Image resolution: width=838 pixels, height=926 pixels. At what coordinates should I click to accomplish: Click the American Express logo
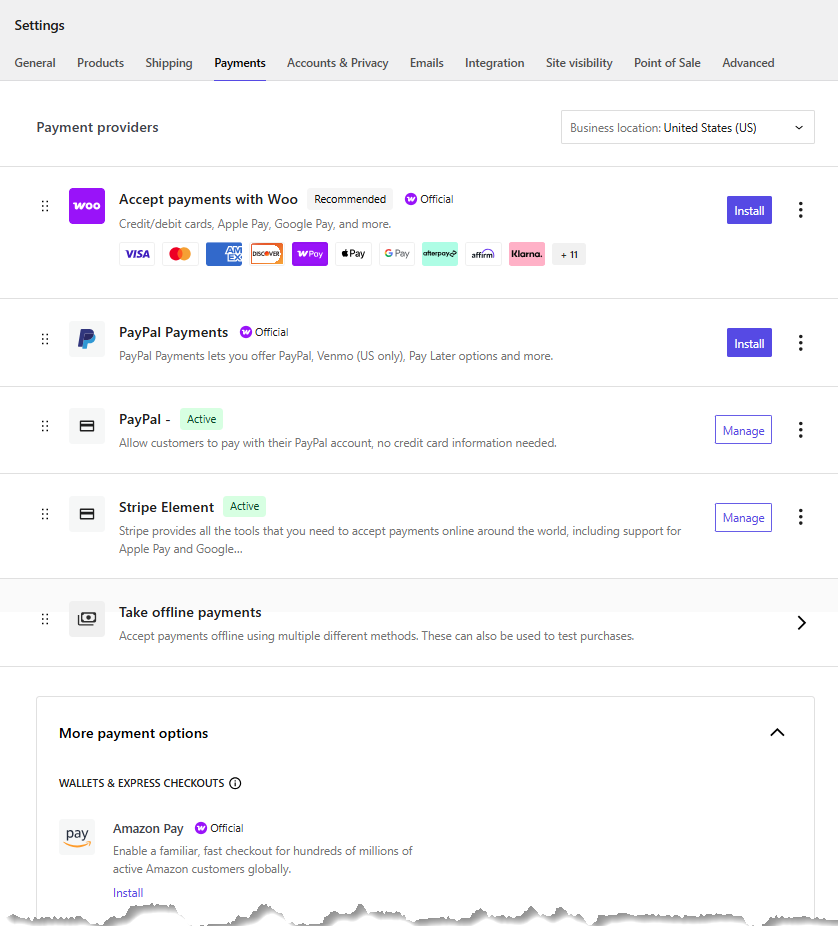pos(224,254)
